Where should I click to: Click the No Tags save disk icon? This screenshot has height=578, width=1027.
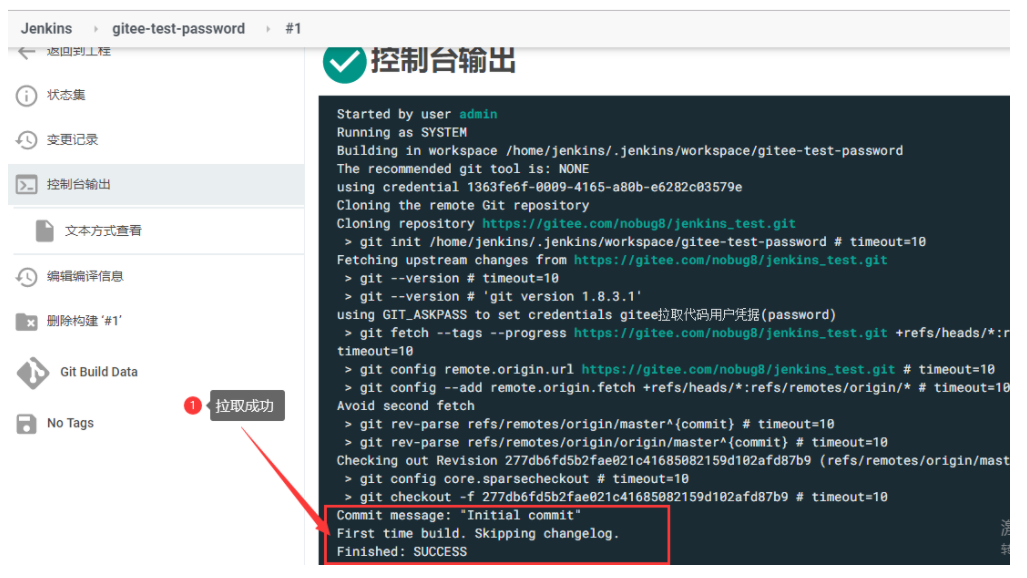click(x=26, y=423)
